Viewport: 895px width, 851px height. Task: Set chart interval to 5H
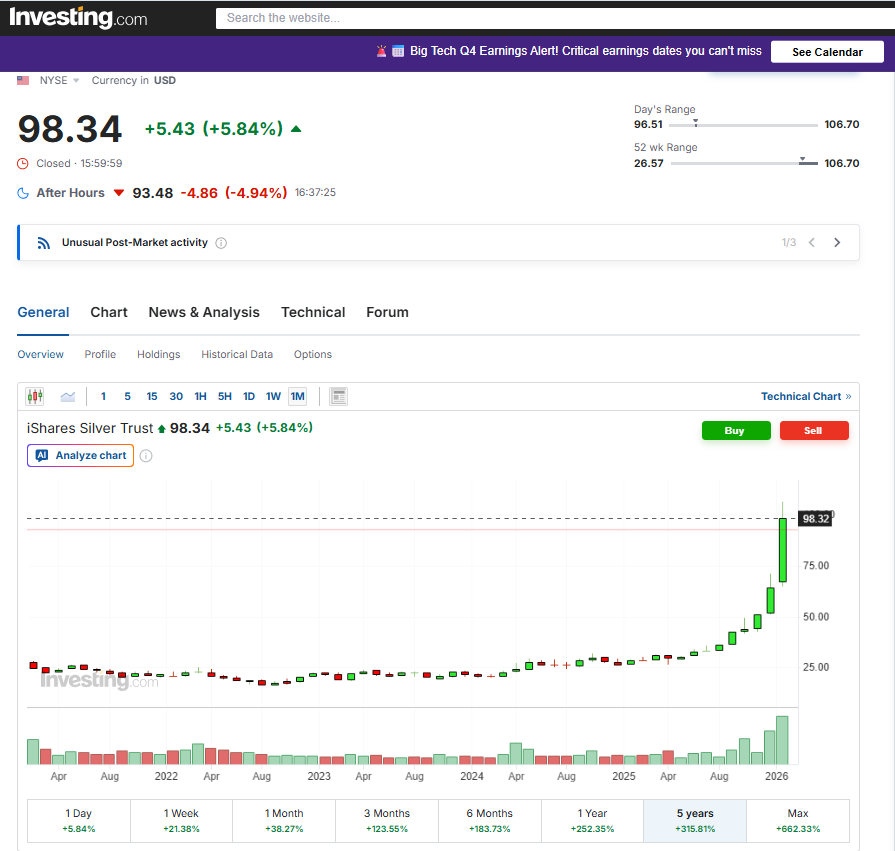[224, 396]
